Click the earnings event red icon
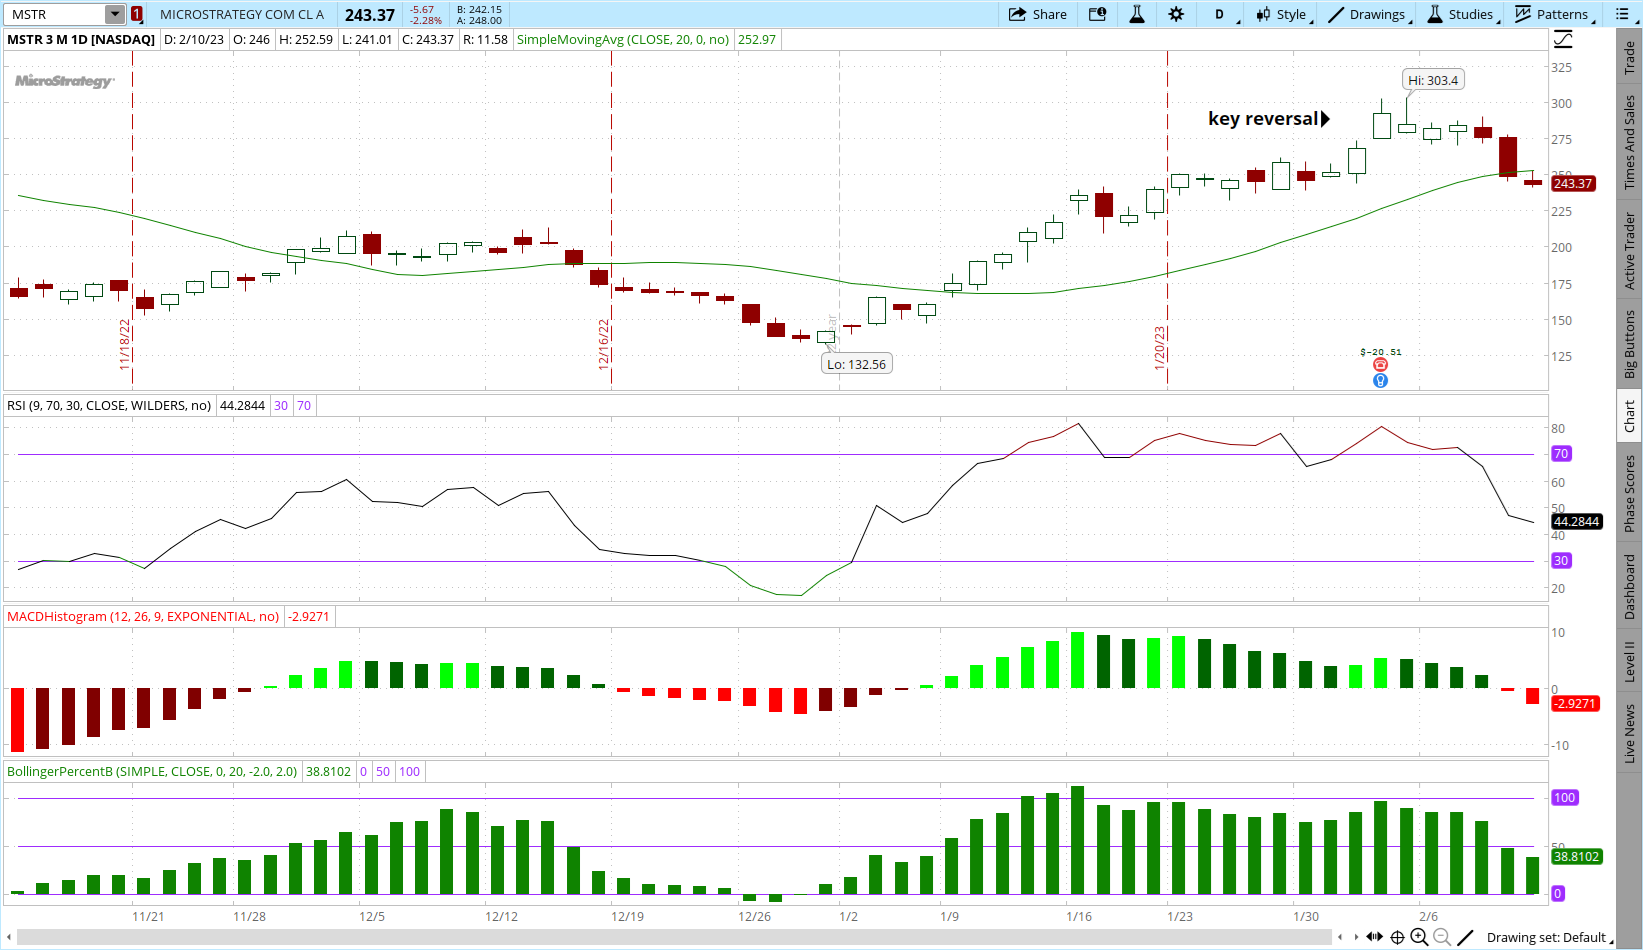This screenshot has height=950, width=1643. click(x=1381, y=365)
